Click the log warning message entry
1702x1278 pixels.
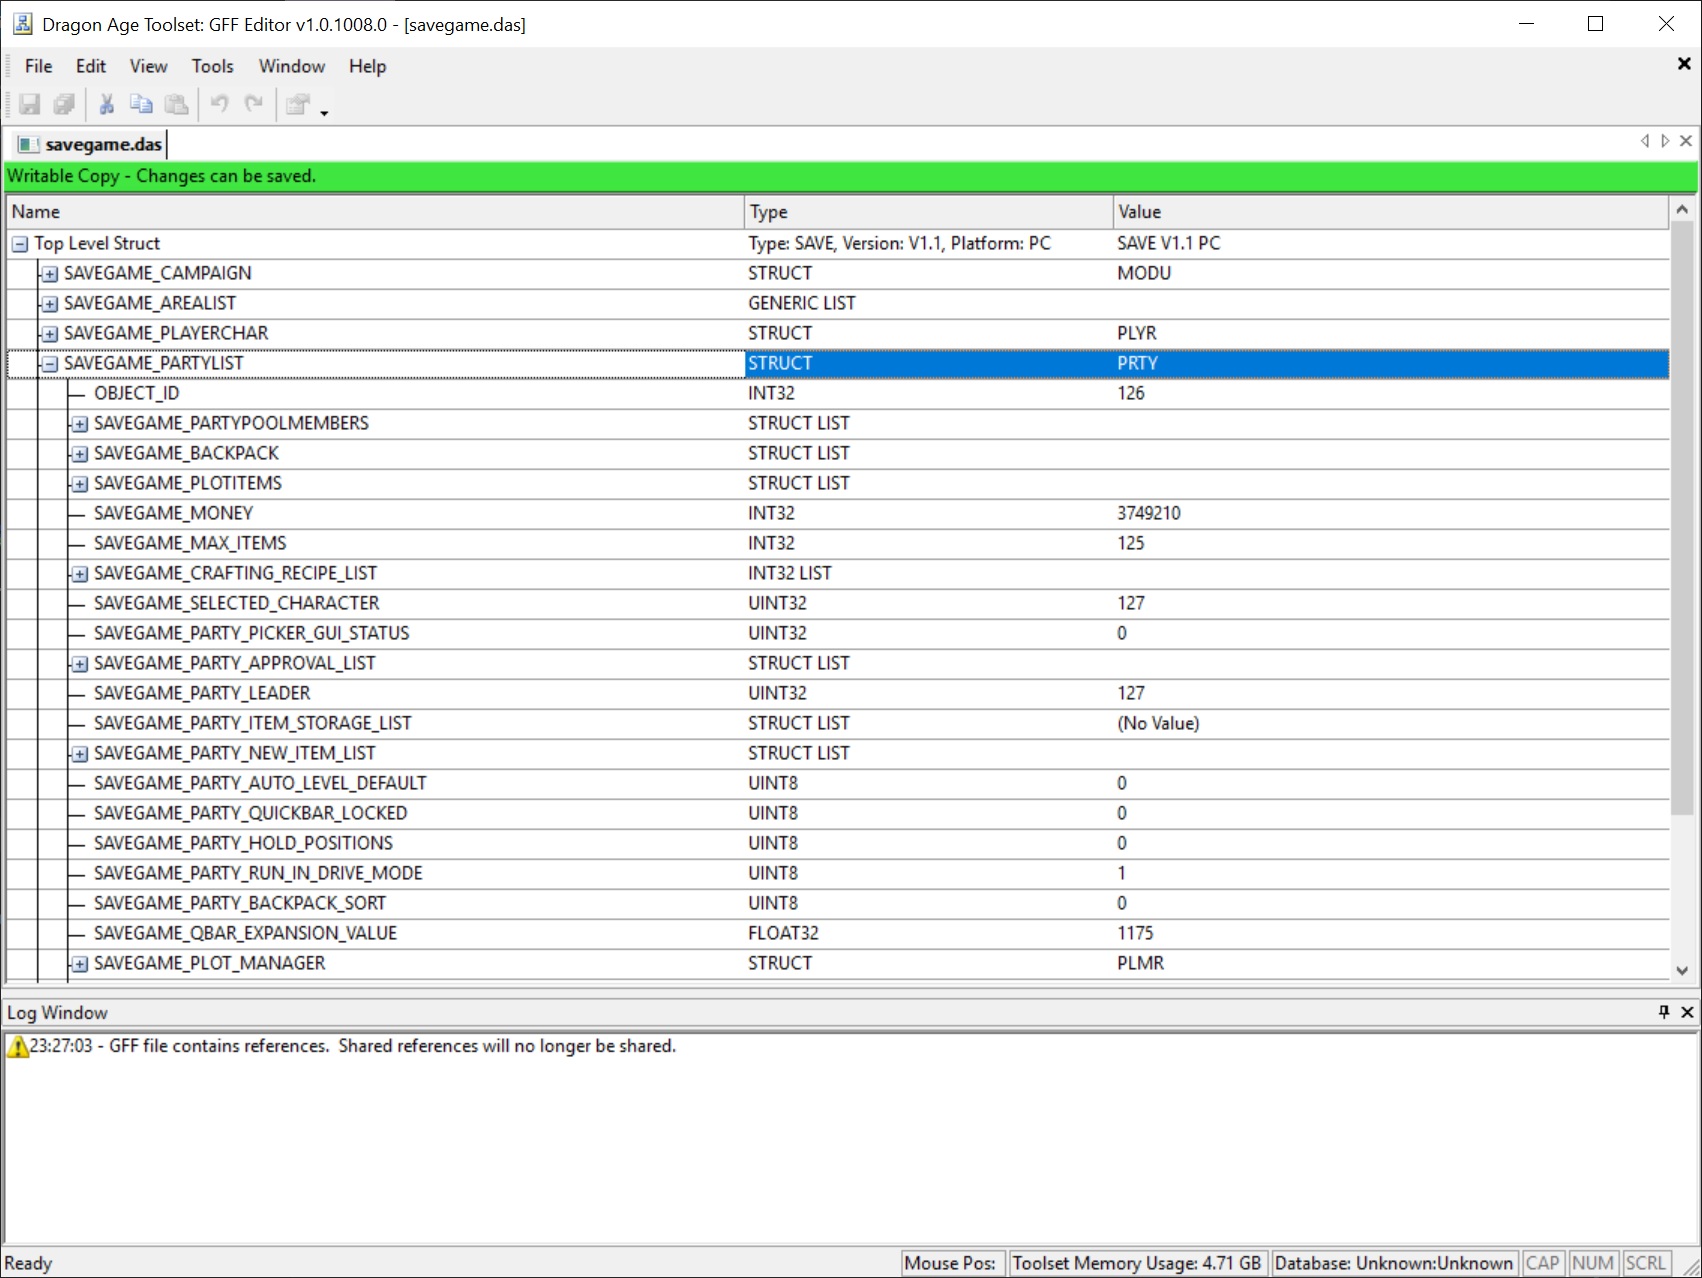click(x=342, y=1046)
